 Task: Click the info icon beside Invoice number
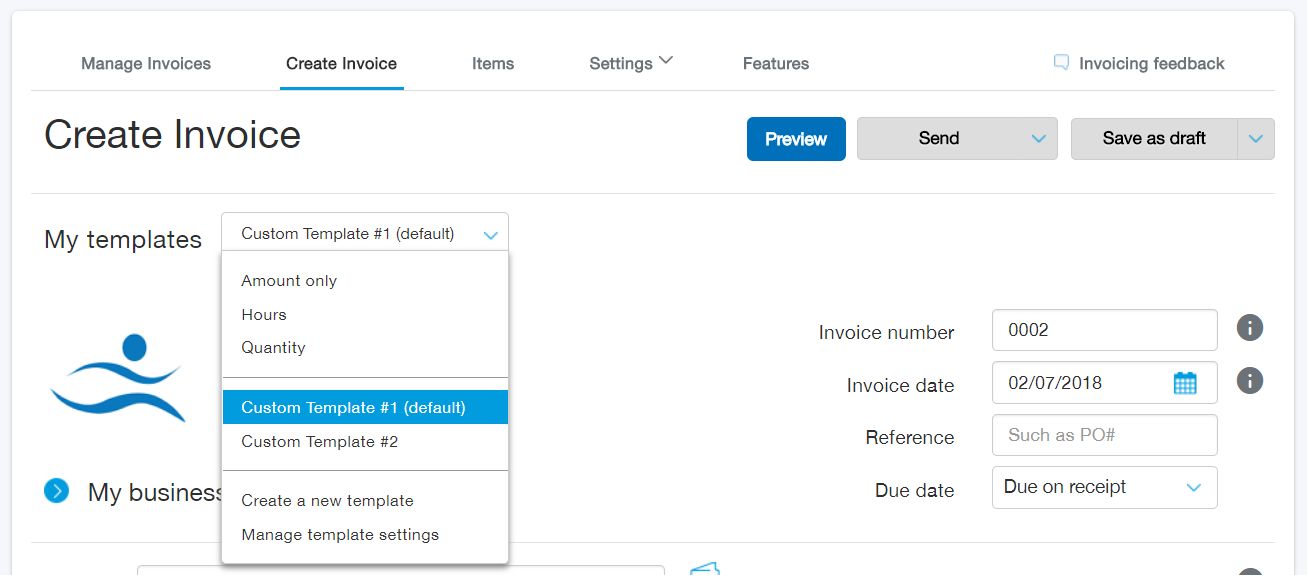pos(1249,328)
